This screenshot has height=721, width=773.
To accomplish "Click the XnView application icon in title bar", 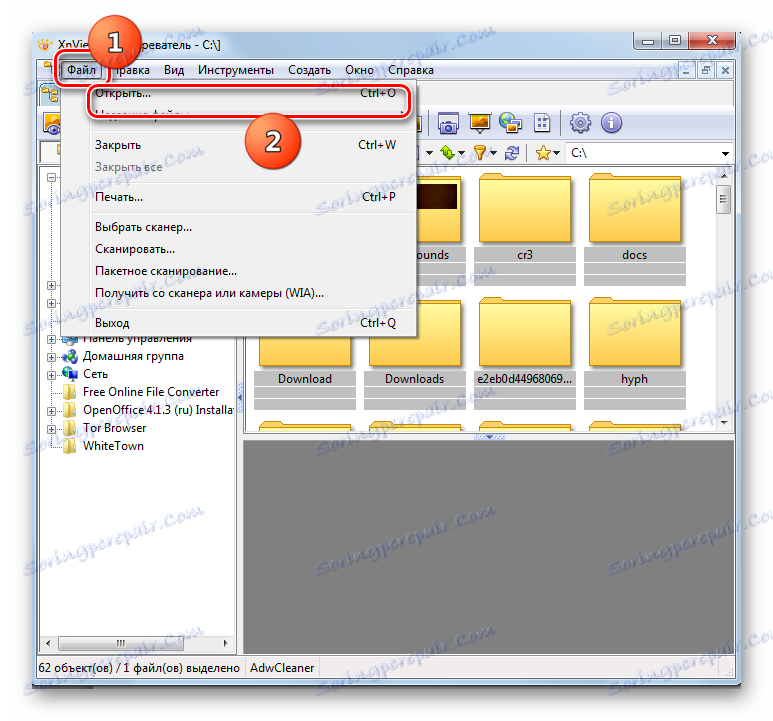I will 44,45.
